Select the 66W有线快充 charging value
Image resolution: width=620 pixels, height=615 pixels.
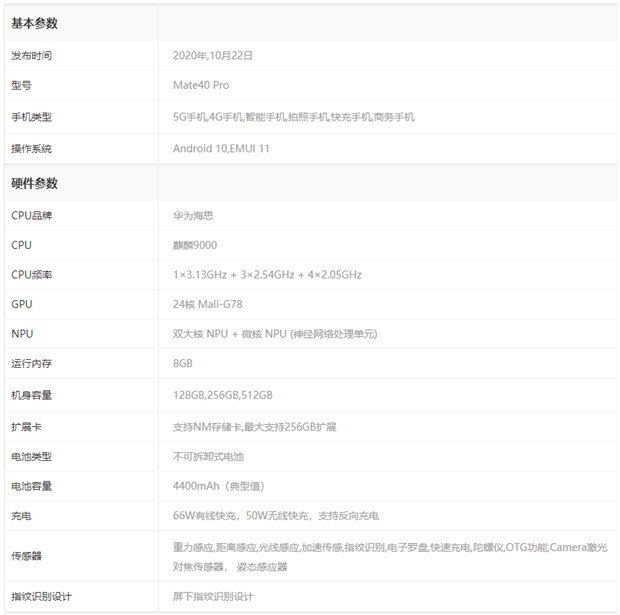[x=276, y=516]
